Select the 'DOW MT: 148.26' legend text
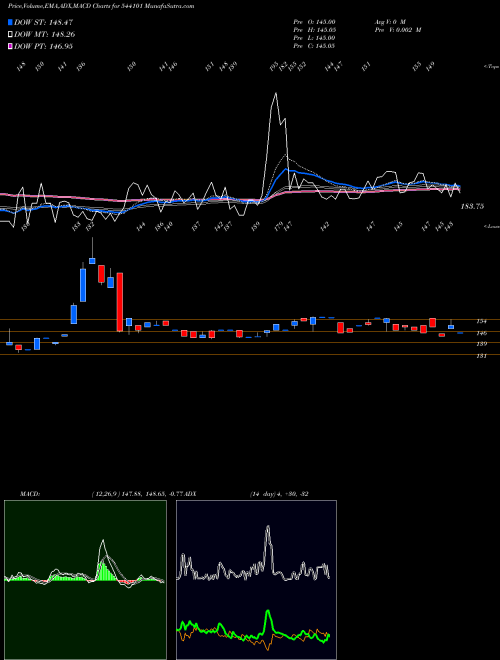The width and height of the screenshot is (500, 660). (45, 35)
